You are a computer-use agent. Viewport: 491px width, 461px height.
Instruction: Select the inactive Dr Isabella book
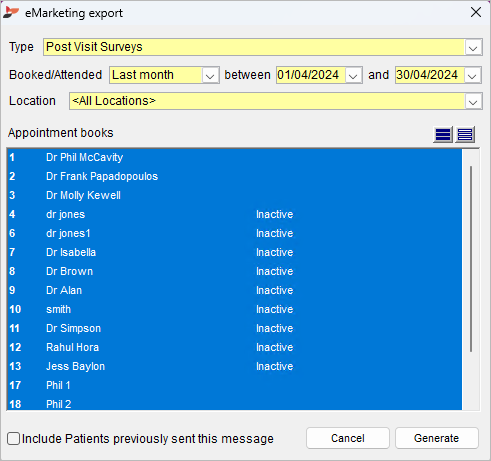click(234, 252)
